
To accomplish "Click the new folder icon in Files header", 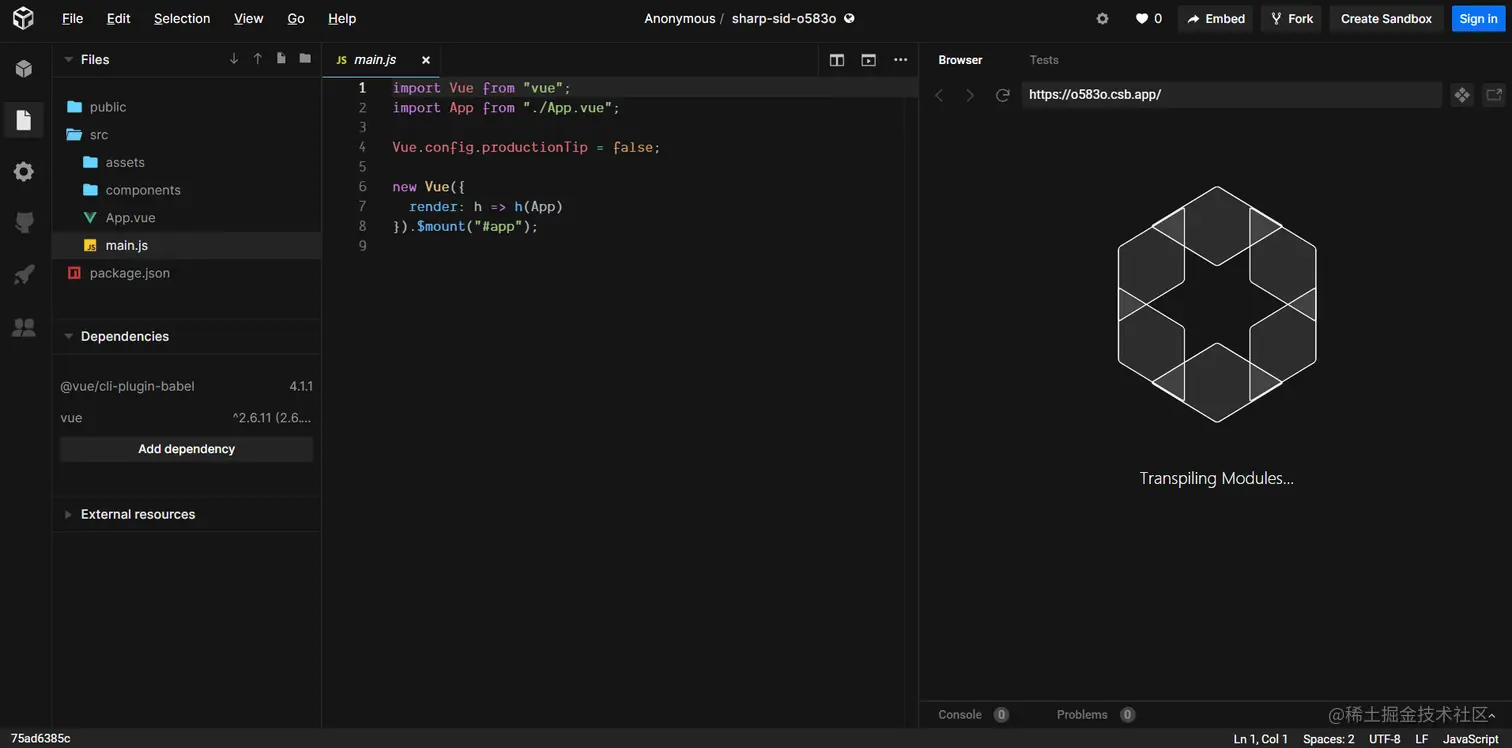I will click(305, 59).
